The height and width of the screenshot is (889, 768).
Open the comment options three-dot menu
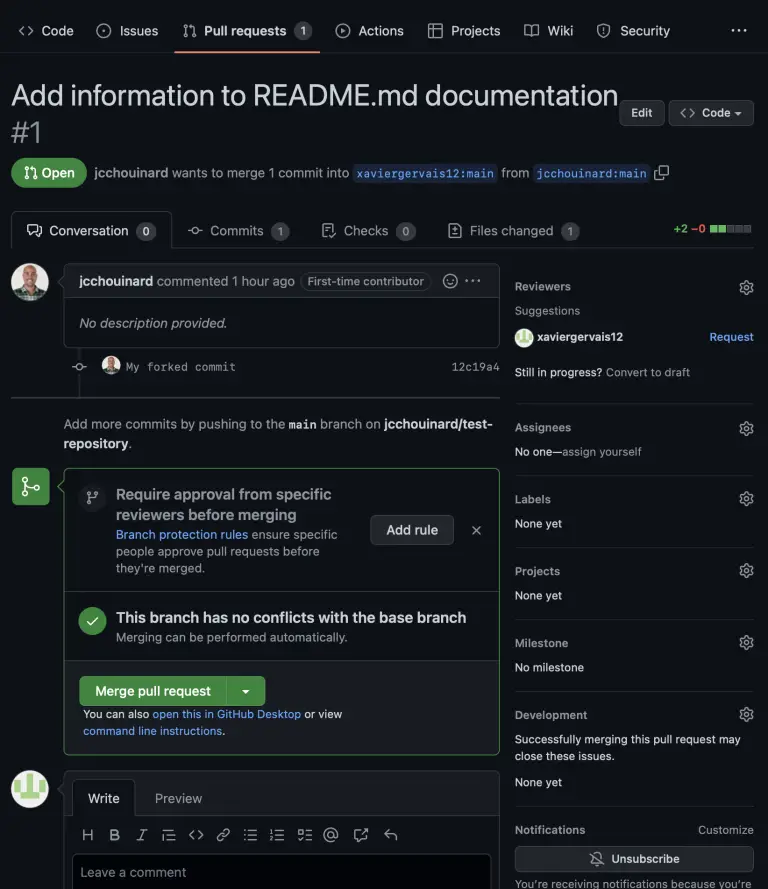click(473, 281)
